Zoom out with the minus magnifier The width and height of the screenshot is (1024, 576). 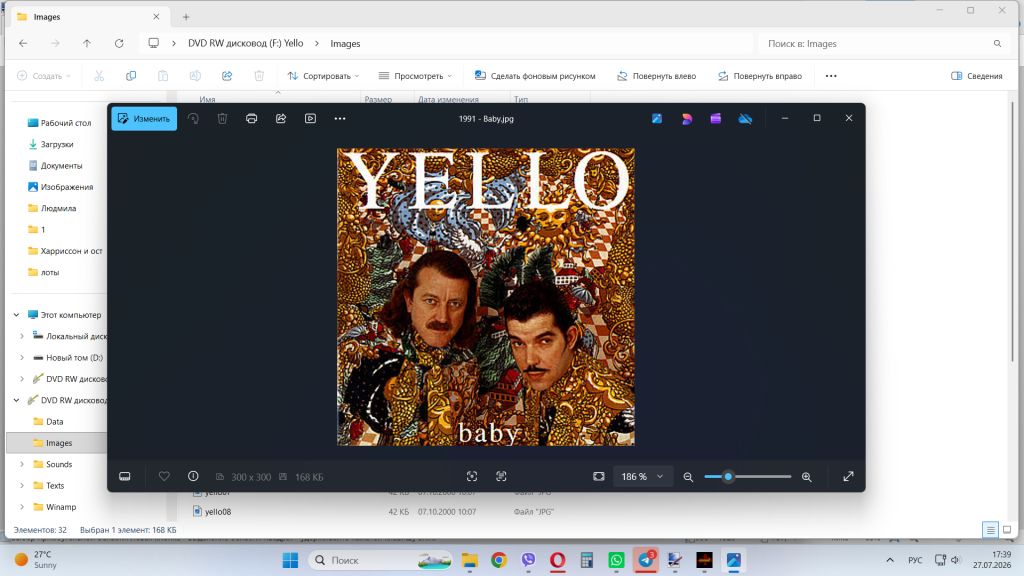tap(688, 477)
